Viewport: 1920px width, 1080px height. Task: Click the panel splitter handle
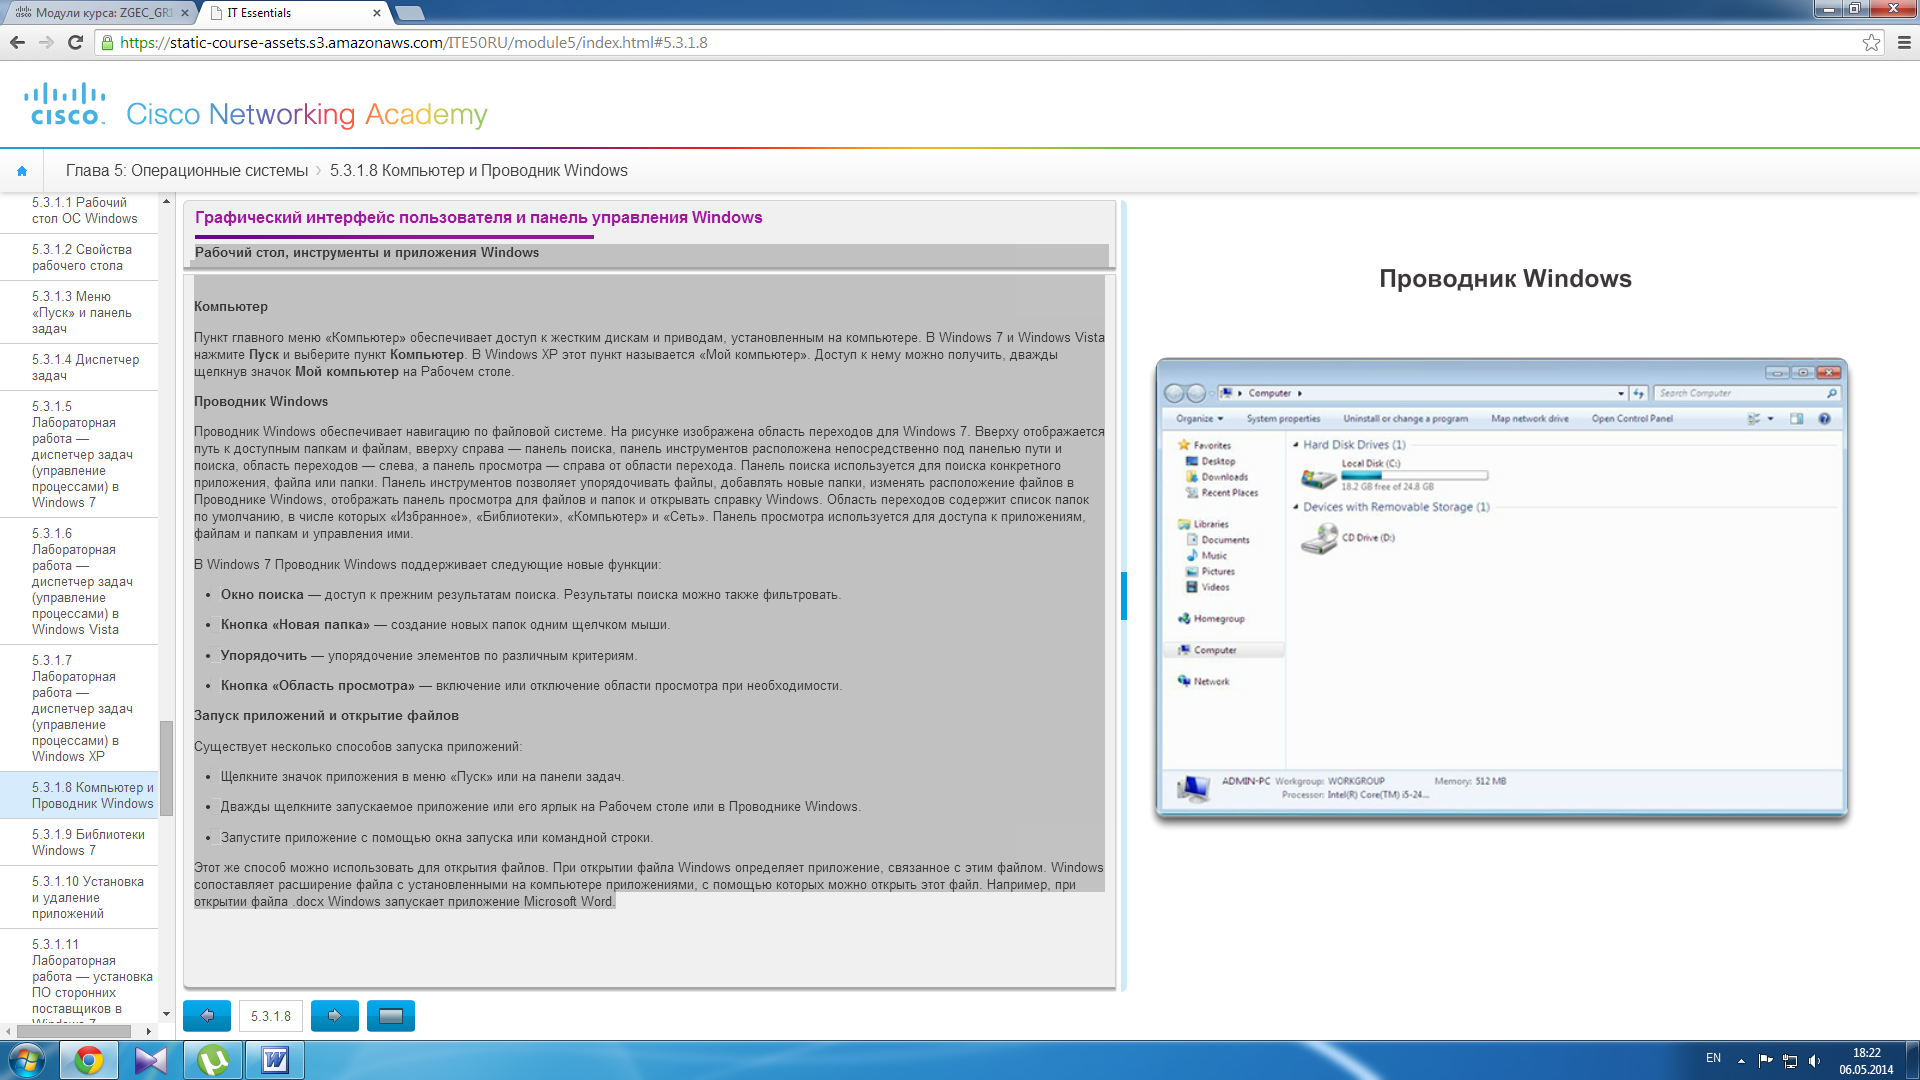pyautogui.click(x=1124, y=596)
